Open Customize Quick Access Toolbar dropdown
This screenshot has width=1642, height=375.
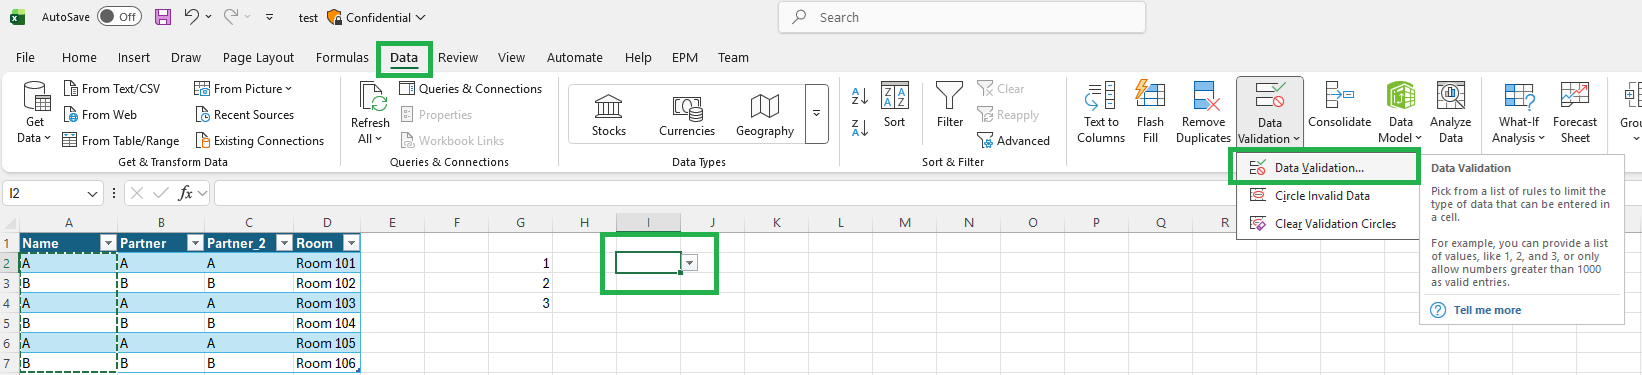(x=270, y=17)
